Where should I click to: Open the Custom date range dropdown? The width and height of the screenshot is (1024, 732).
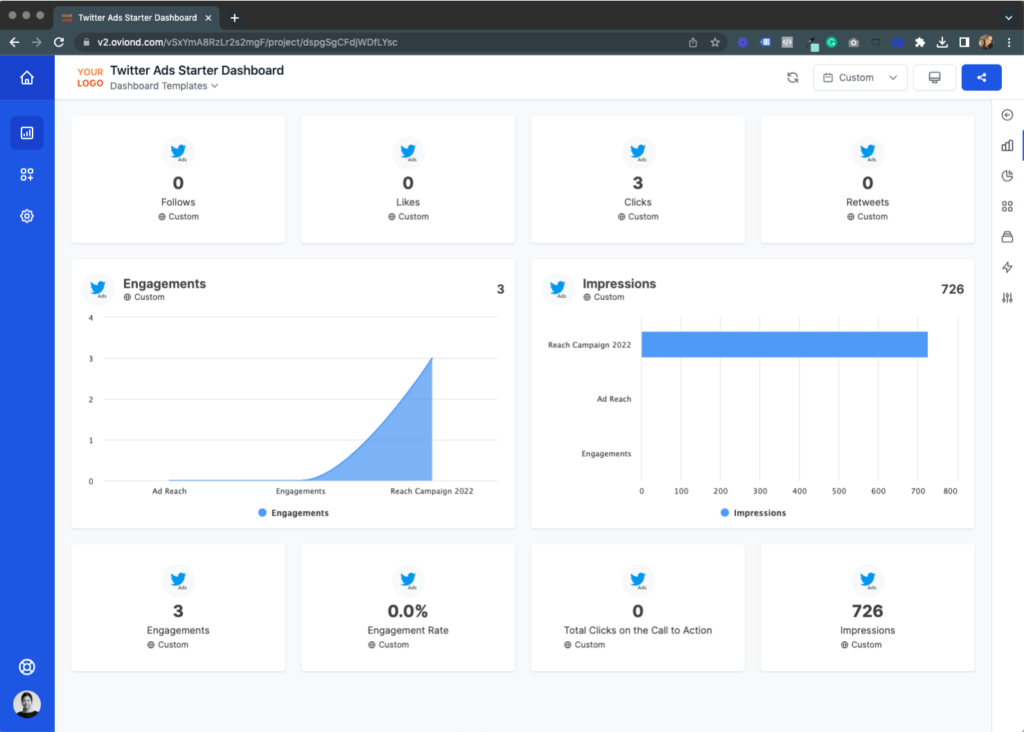point(860,78)
